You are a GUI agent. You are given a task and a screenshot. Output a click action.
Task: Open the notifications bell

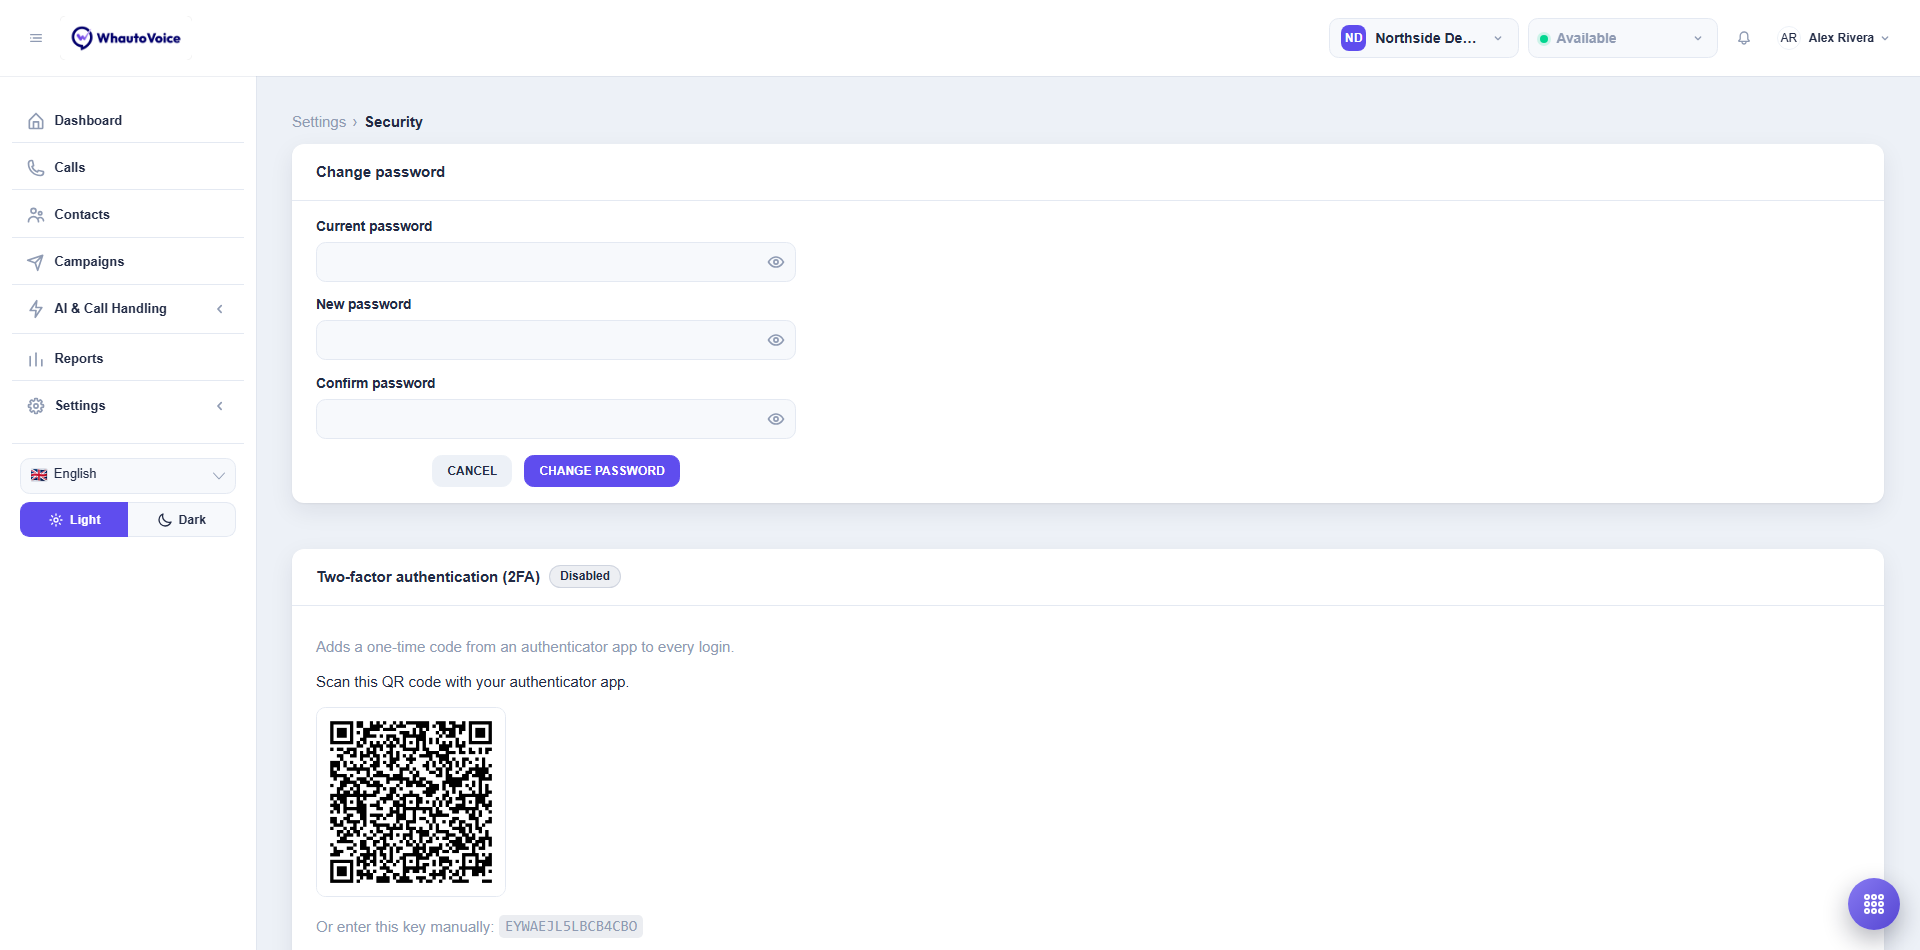1744,38
